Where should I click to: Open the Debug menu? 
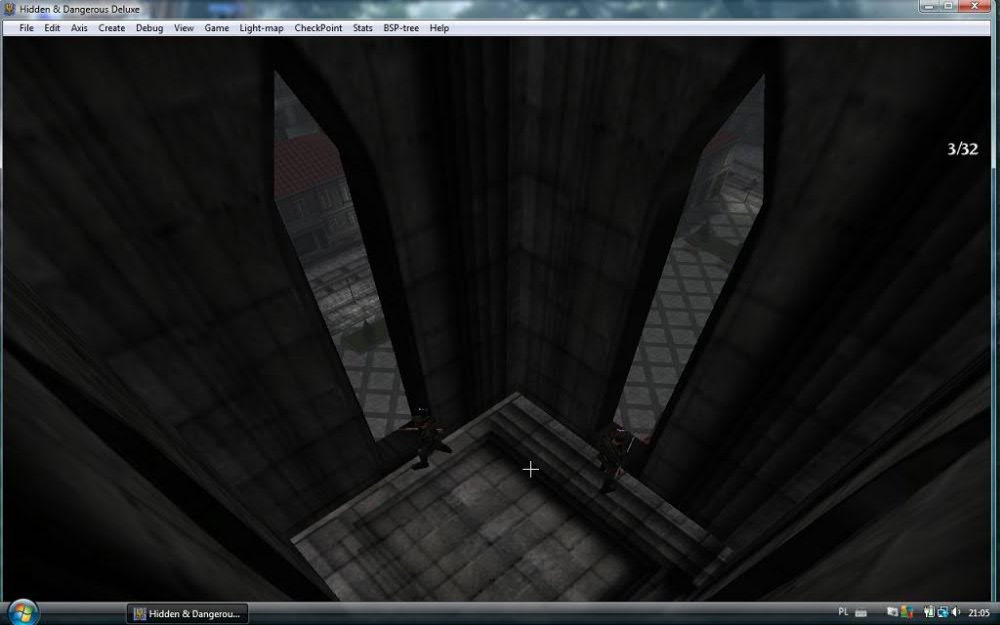149,28
